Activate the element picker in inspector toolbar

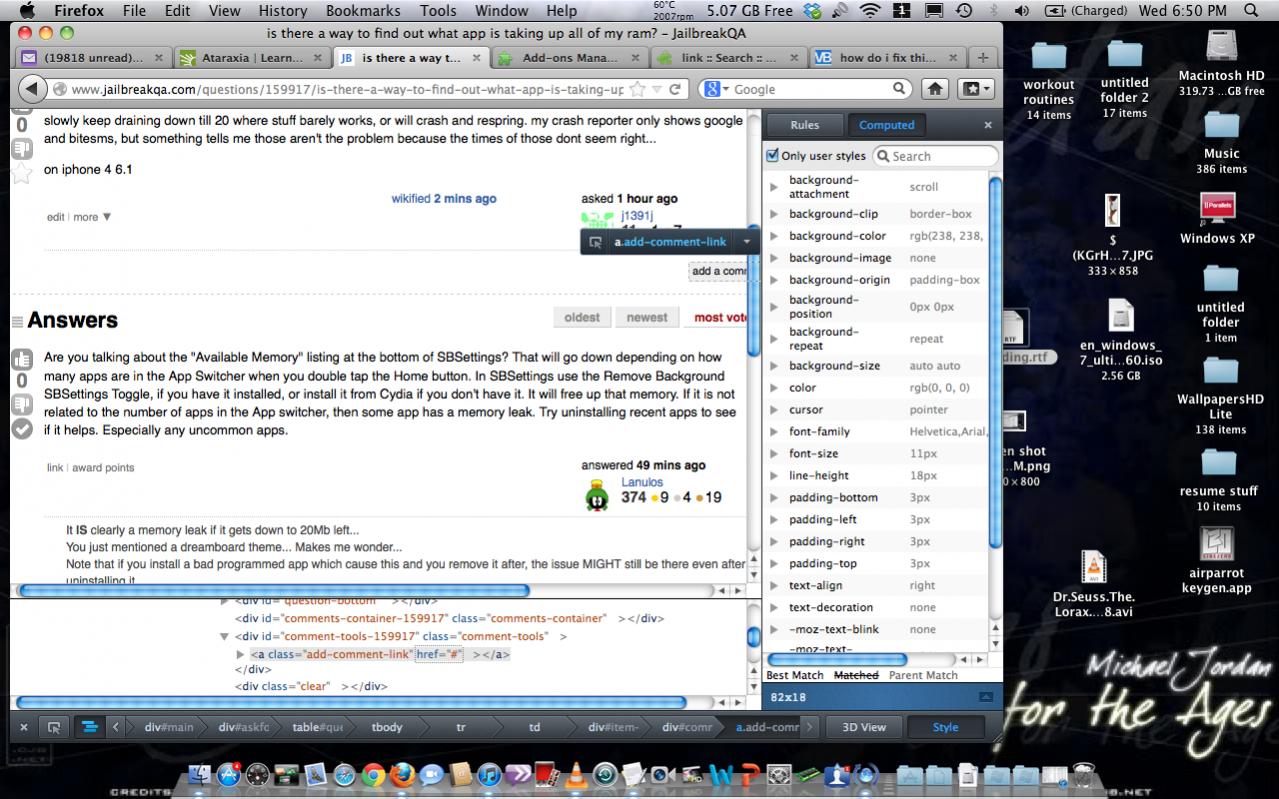[x=54, y=727]
